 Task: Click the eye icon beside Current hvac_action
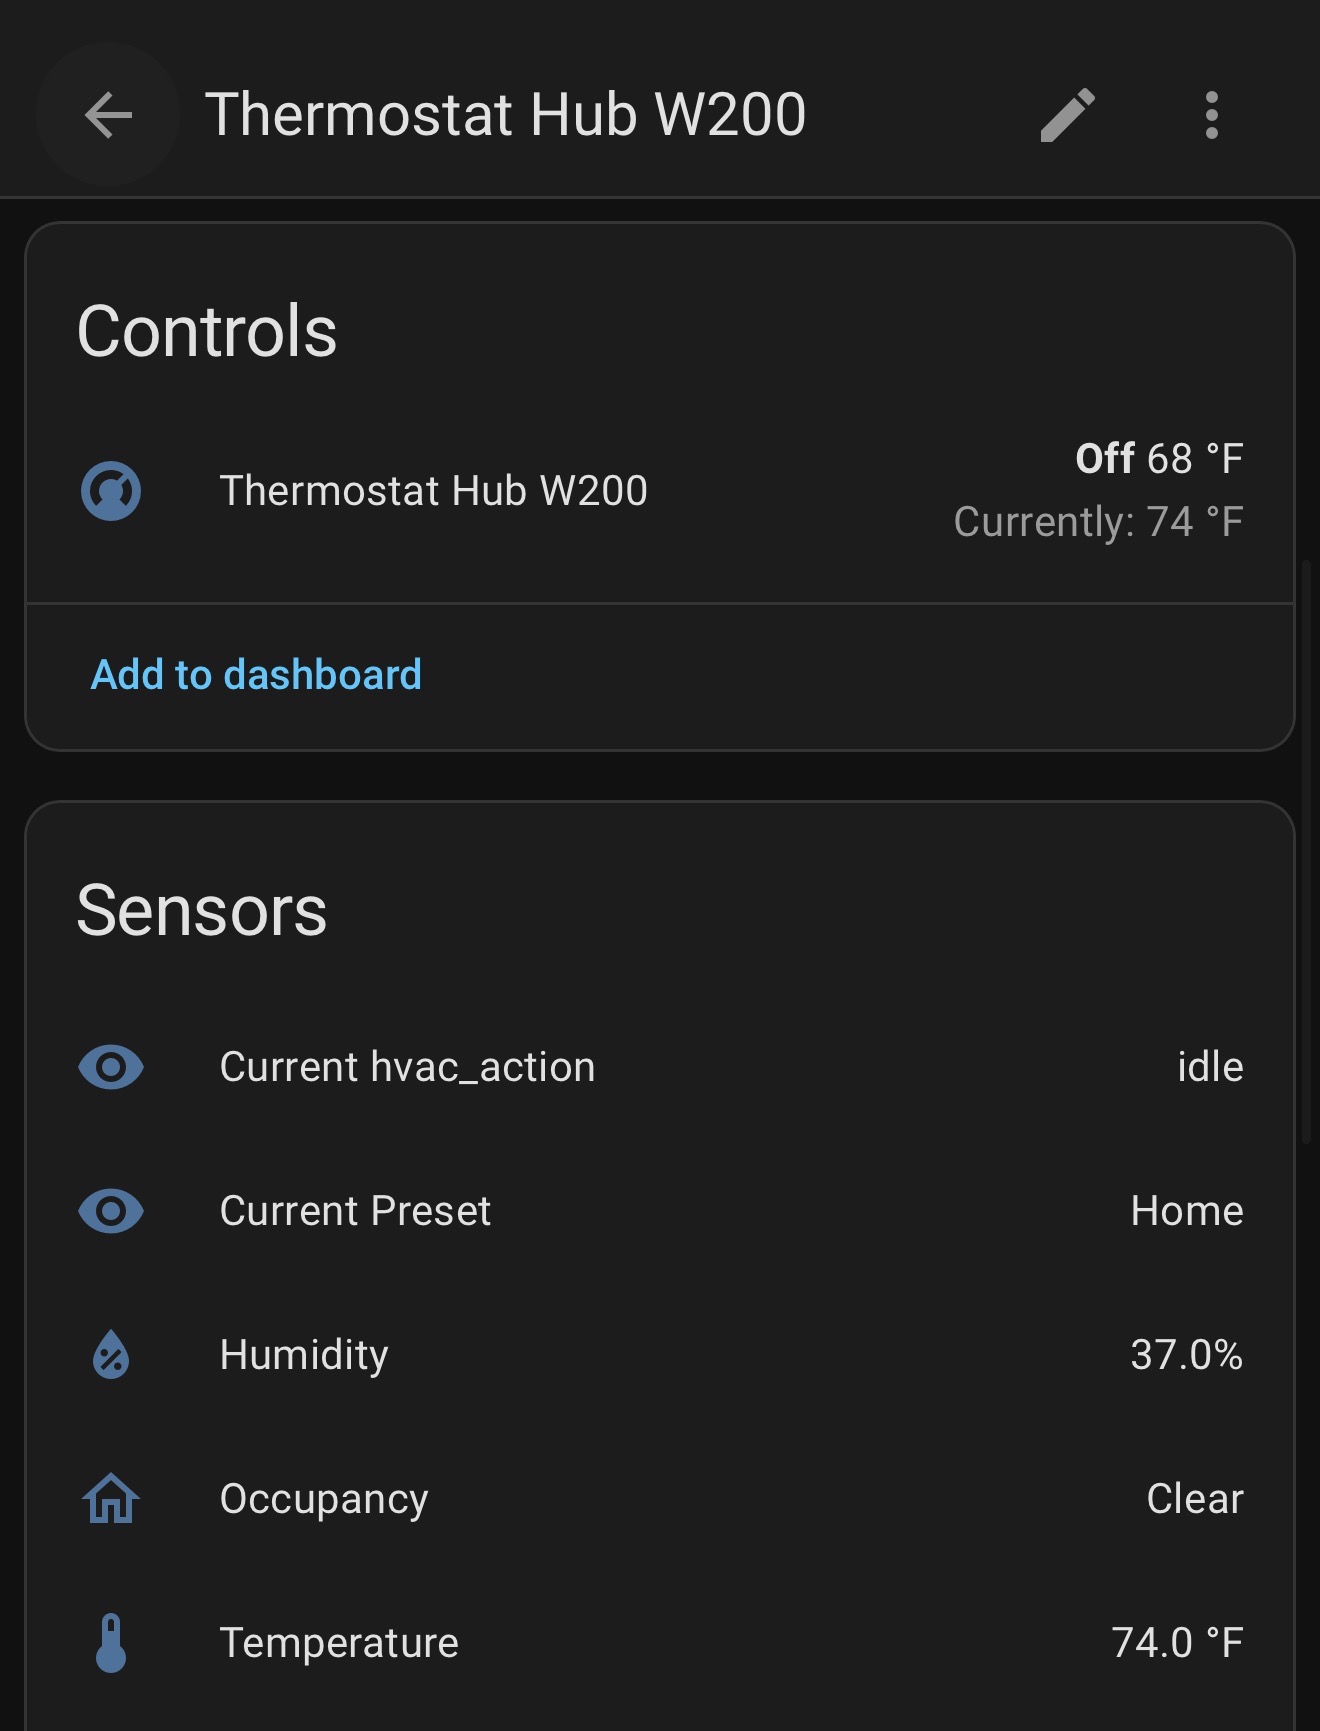coord(111,1067)
